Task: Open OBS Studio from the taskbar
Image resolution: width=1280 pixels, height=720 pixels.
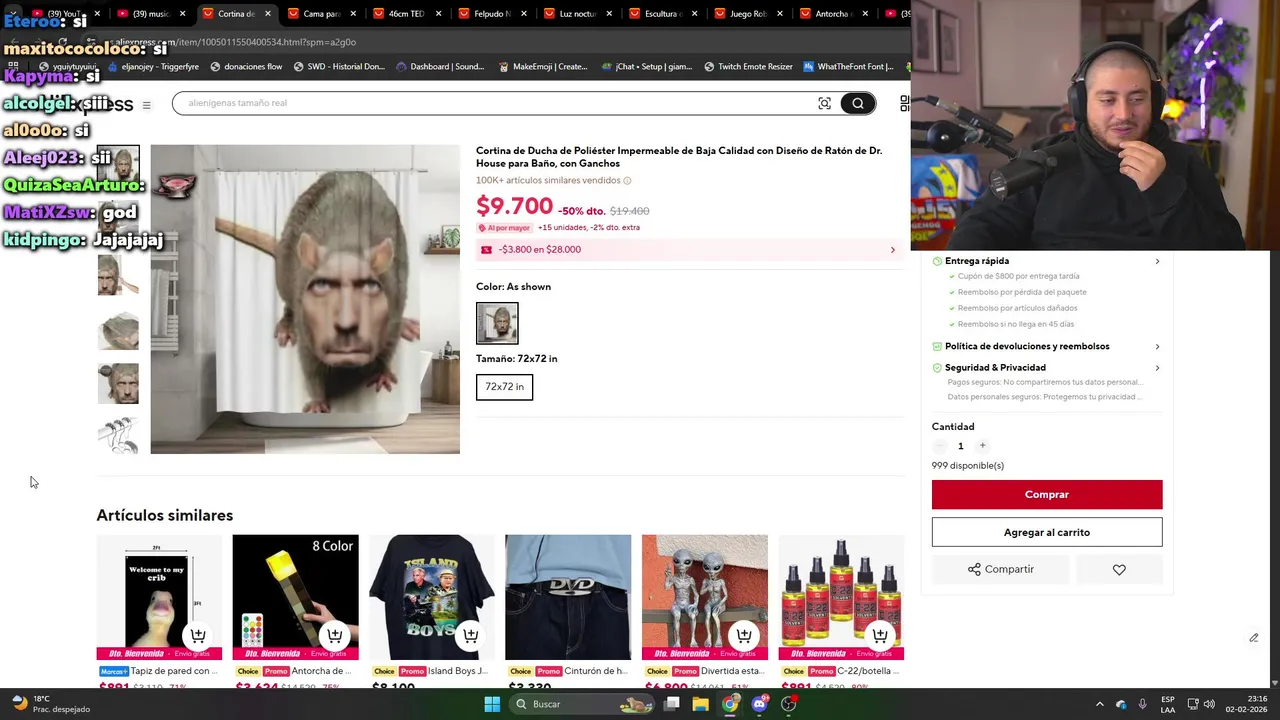Action: [x=789, y=704]
